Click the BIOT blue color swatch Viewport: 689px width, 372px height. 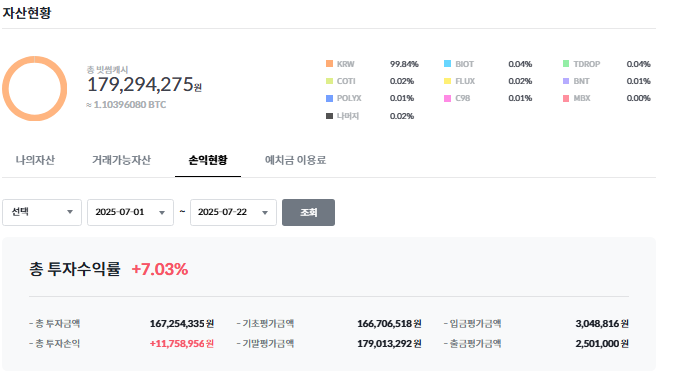[447, 64]
